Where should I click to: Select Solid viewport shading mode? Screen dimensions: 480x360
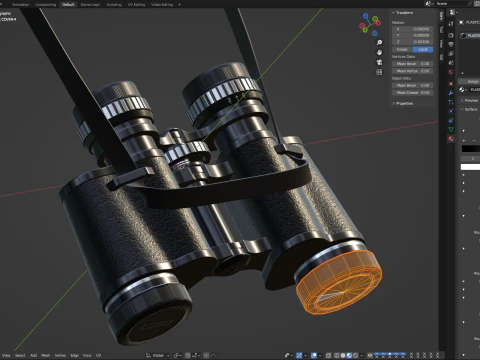[343, 355]
